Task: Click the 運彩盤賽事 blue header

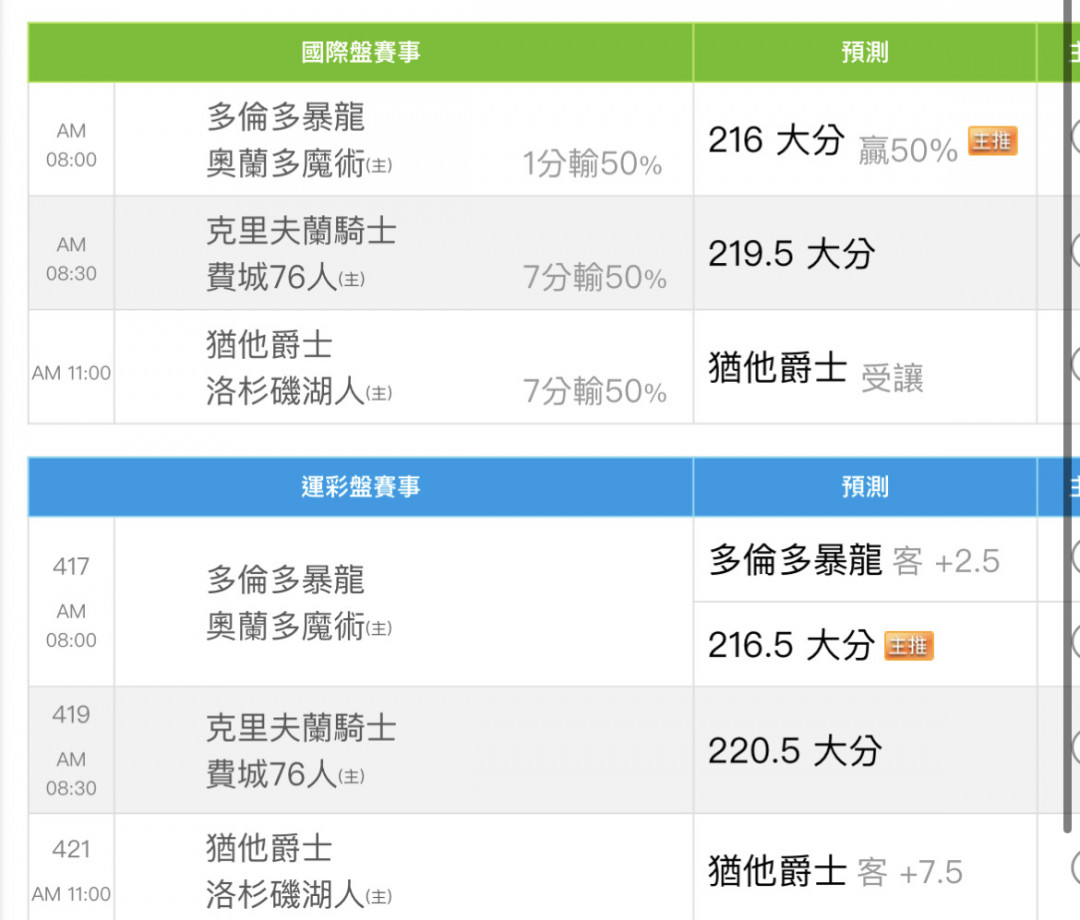Action: (x=360, y=487)
